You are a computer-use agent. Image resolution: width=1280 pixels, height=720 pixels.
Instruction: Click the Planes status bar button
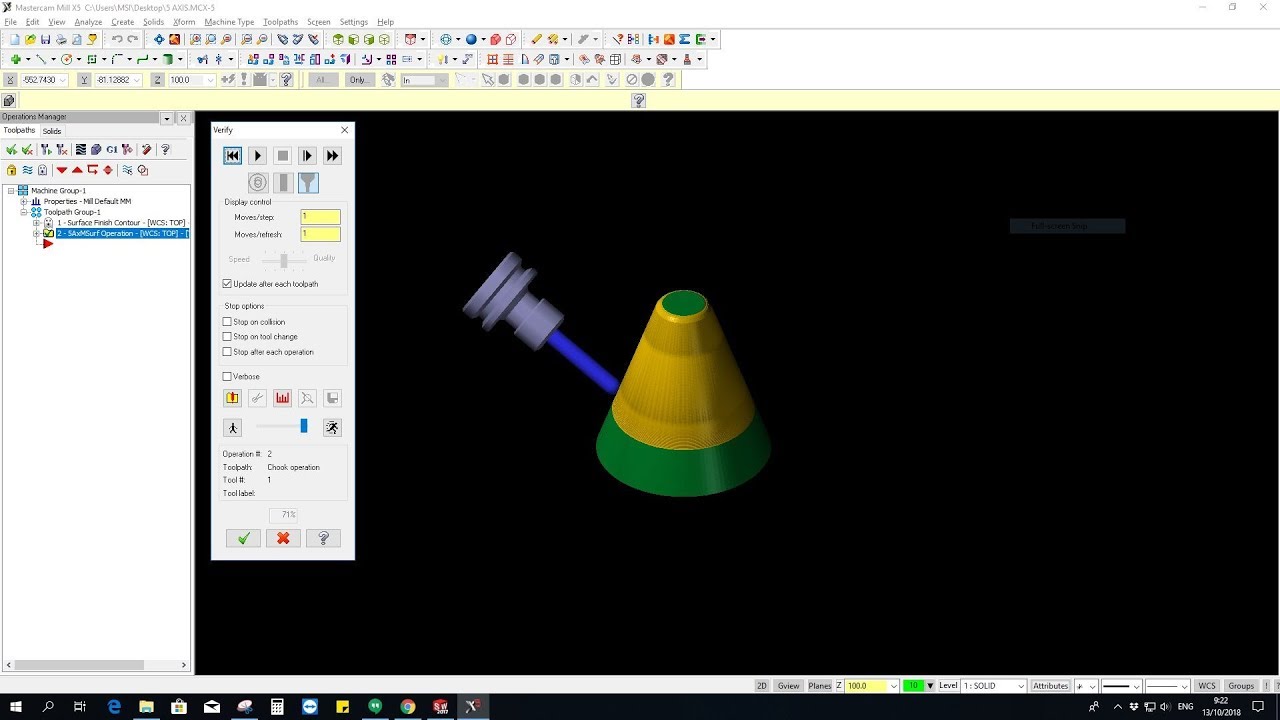(x=820, y=686)
